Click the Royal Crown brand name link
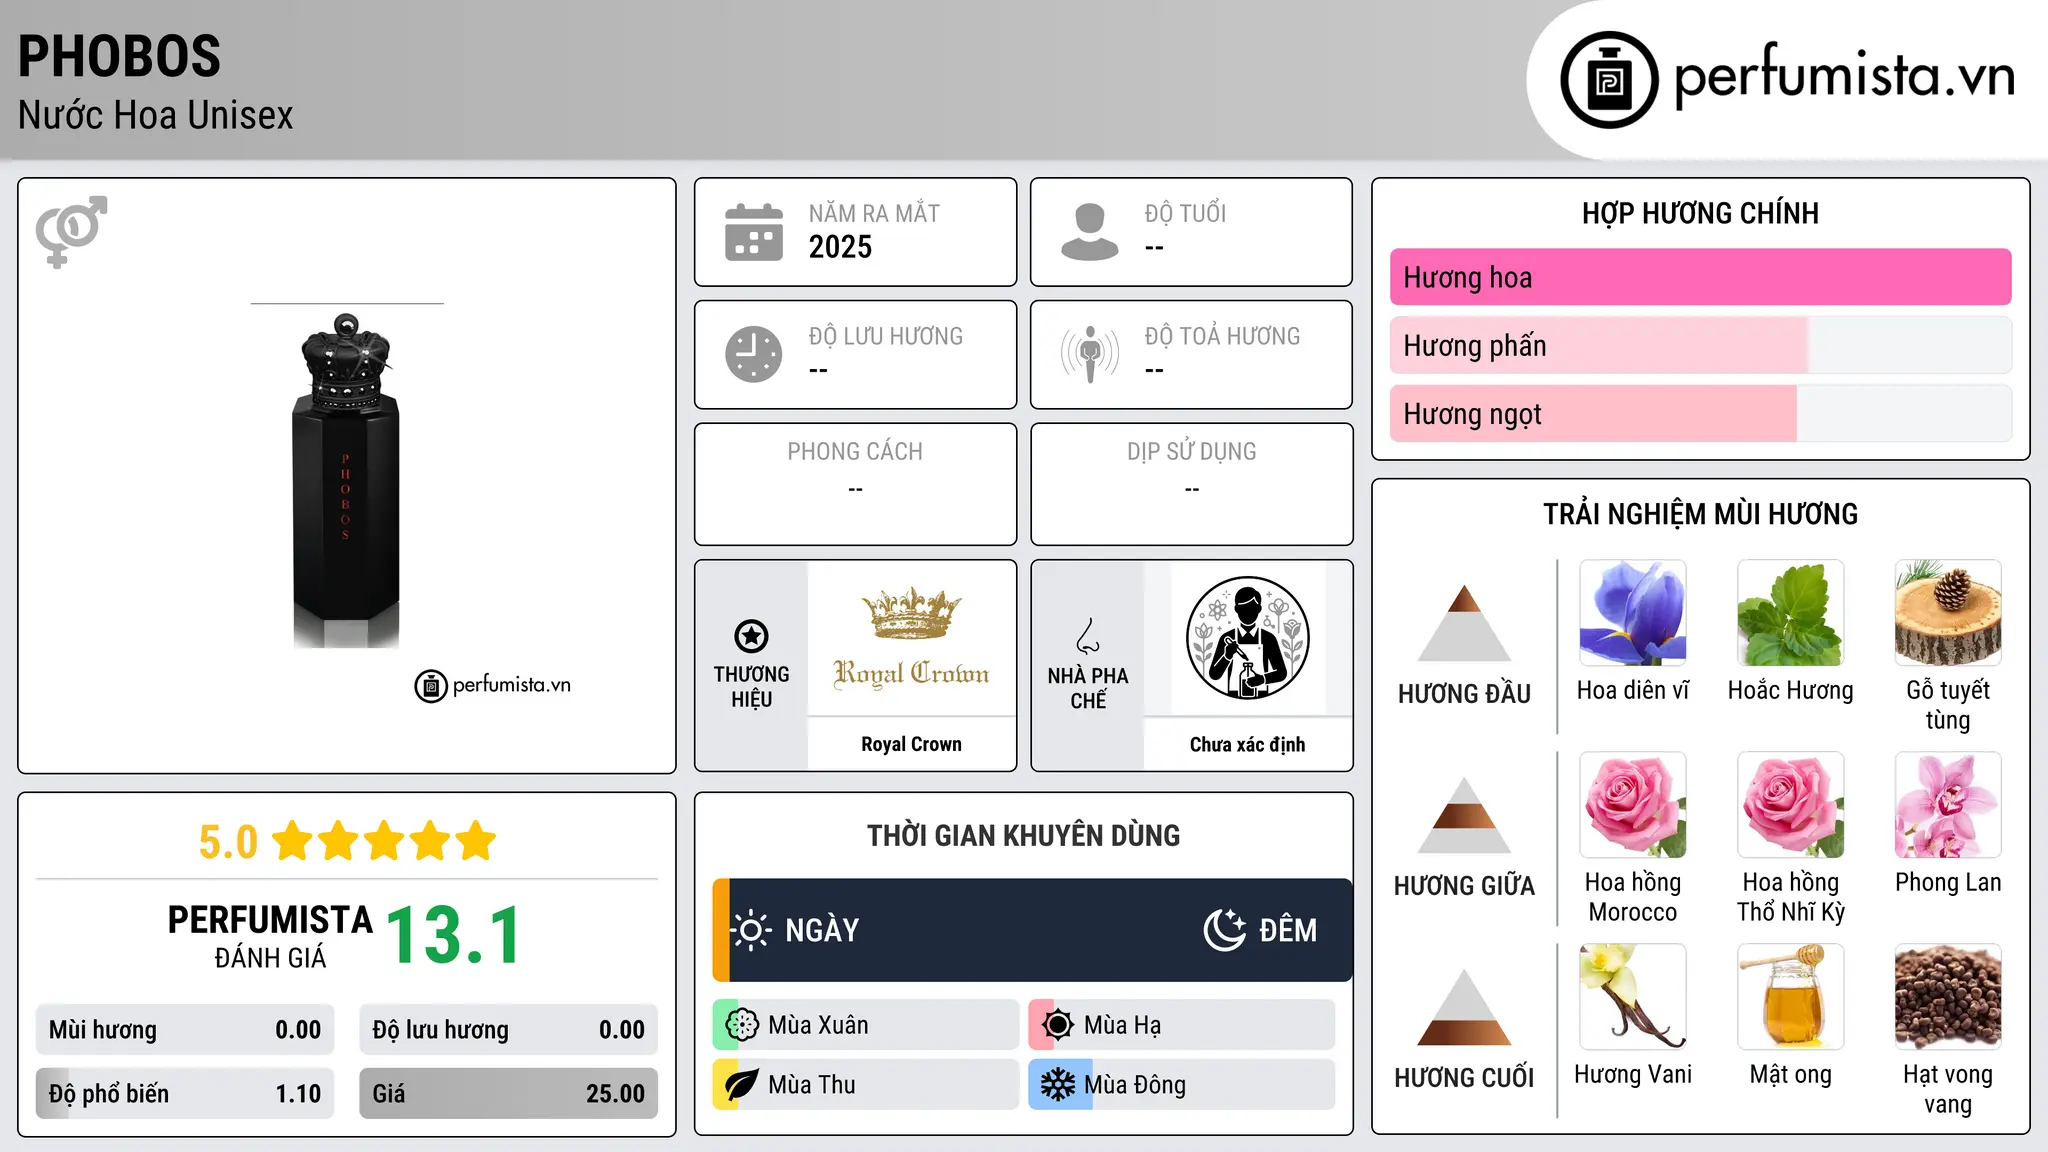This screenshot has width=2048, height=1152. pyautogui.click(x=911, y=744)
